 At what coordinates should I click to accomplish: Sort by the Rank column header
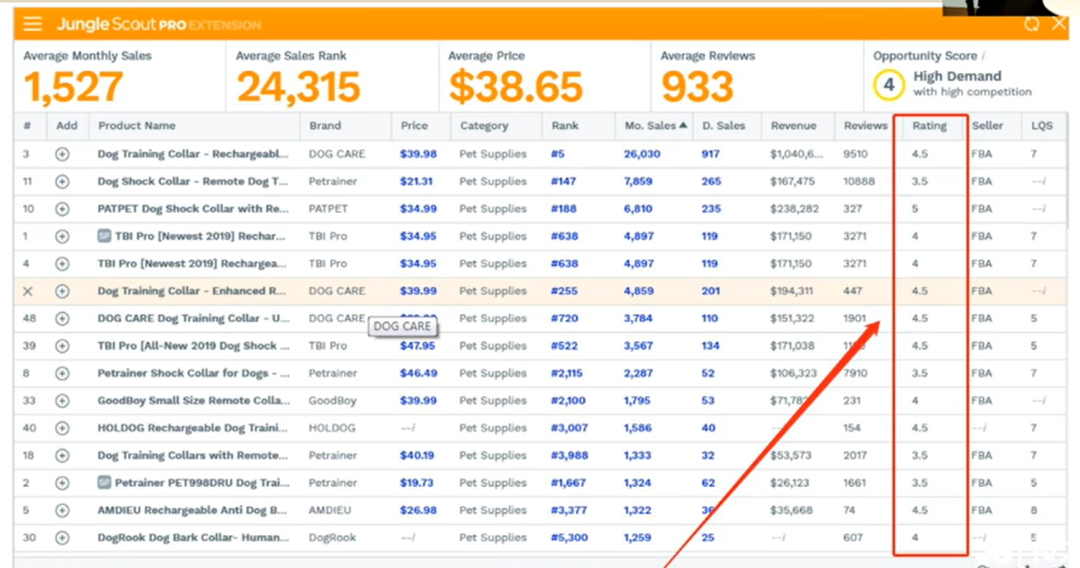click(x=565, y=125)
